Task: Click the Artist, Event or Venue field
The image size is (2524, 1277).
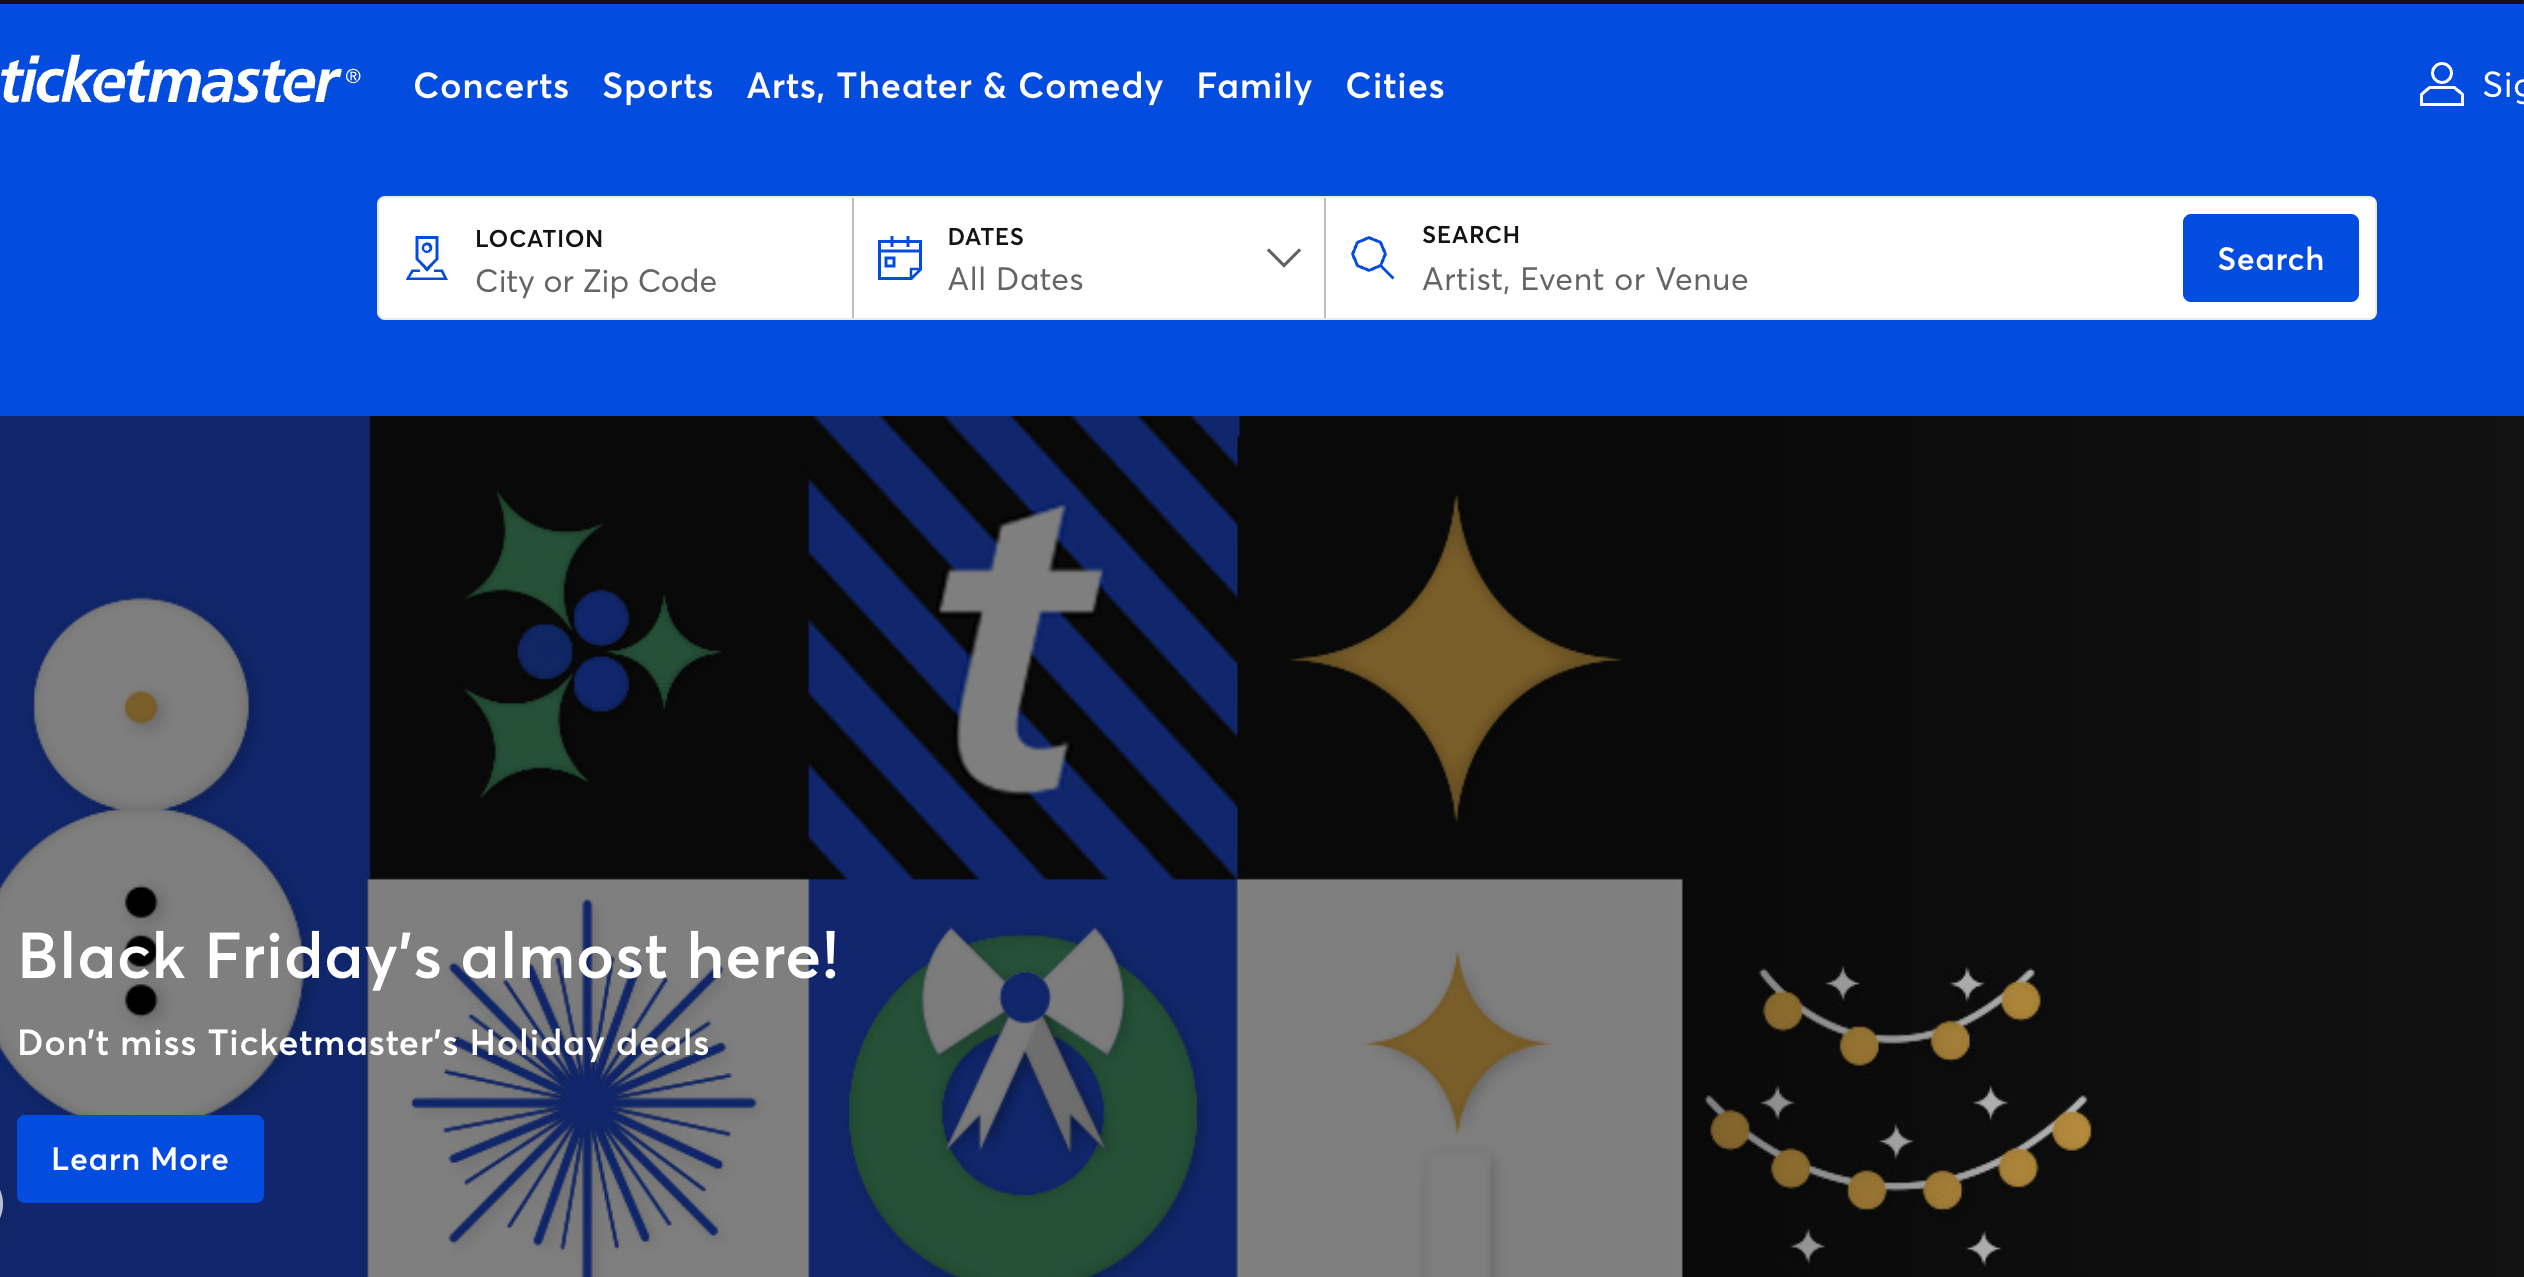Action: coord(1585,279)
